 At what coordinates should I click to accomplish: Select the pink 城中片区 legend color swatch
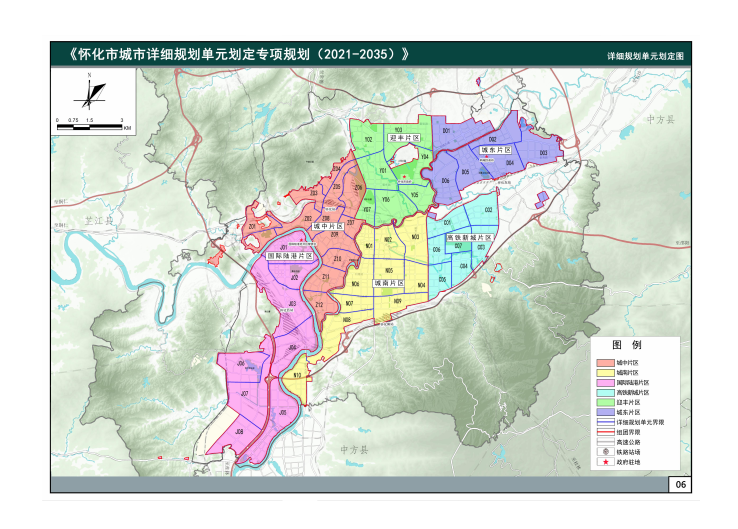[x=604, y=363]
